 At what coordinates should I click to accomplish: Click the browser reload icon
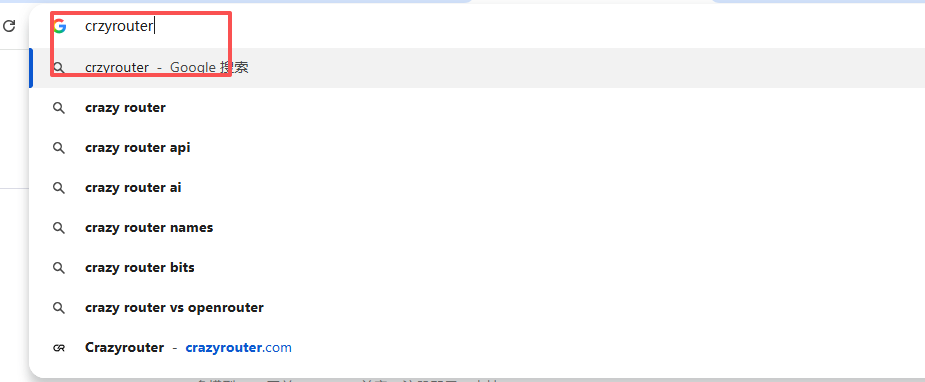(x=9, y=26)
